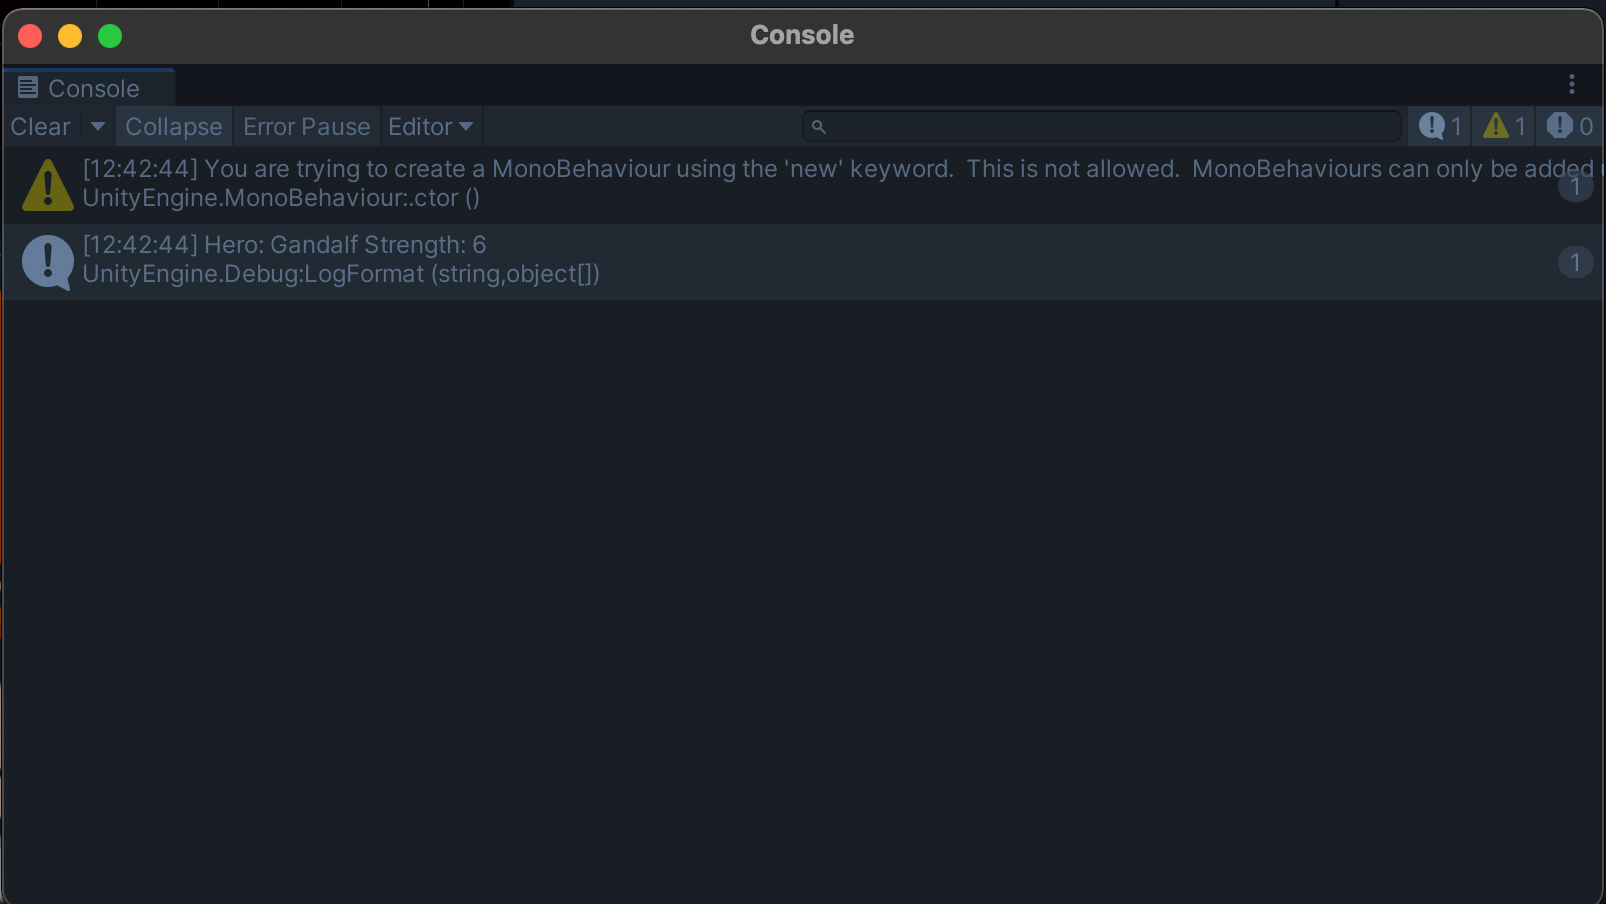This screenshot has width=1606, height=904.
Task: Click the warning triangle icon on the MonoBehaviour entry
Action: (47, 186)
